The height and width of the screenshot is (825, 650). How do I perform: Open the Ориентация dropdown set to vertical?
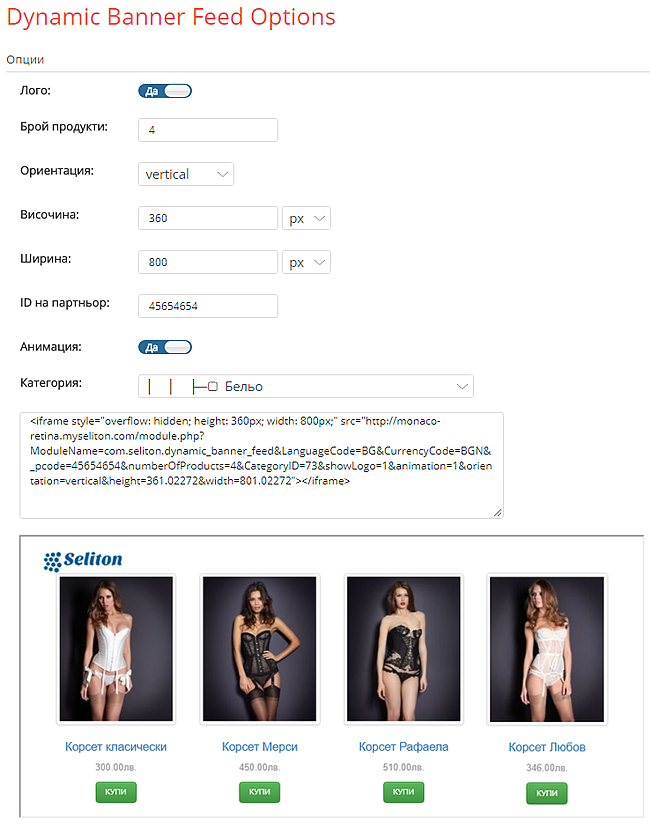(186, 174)
